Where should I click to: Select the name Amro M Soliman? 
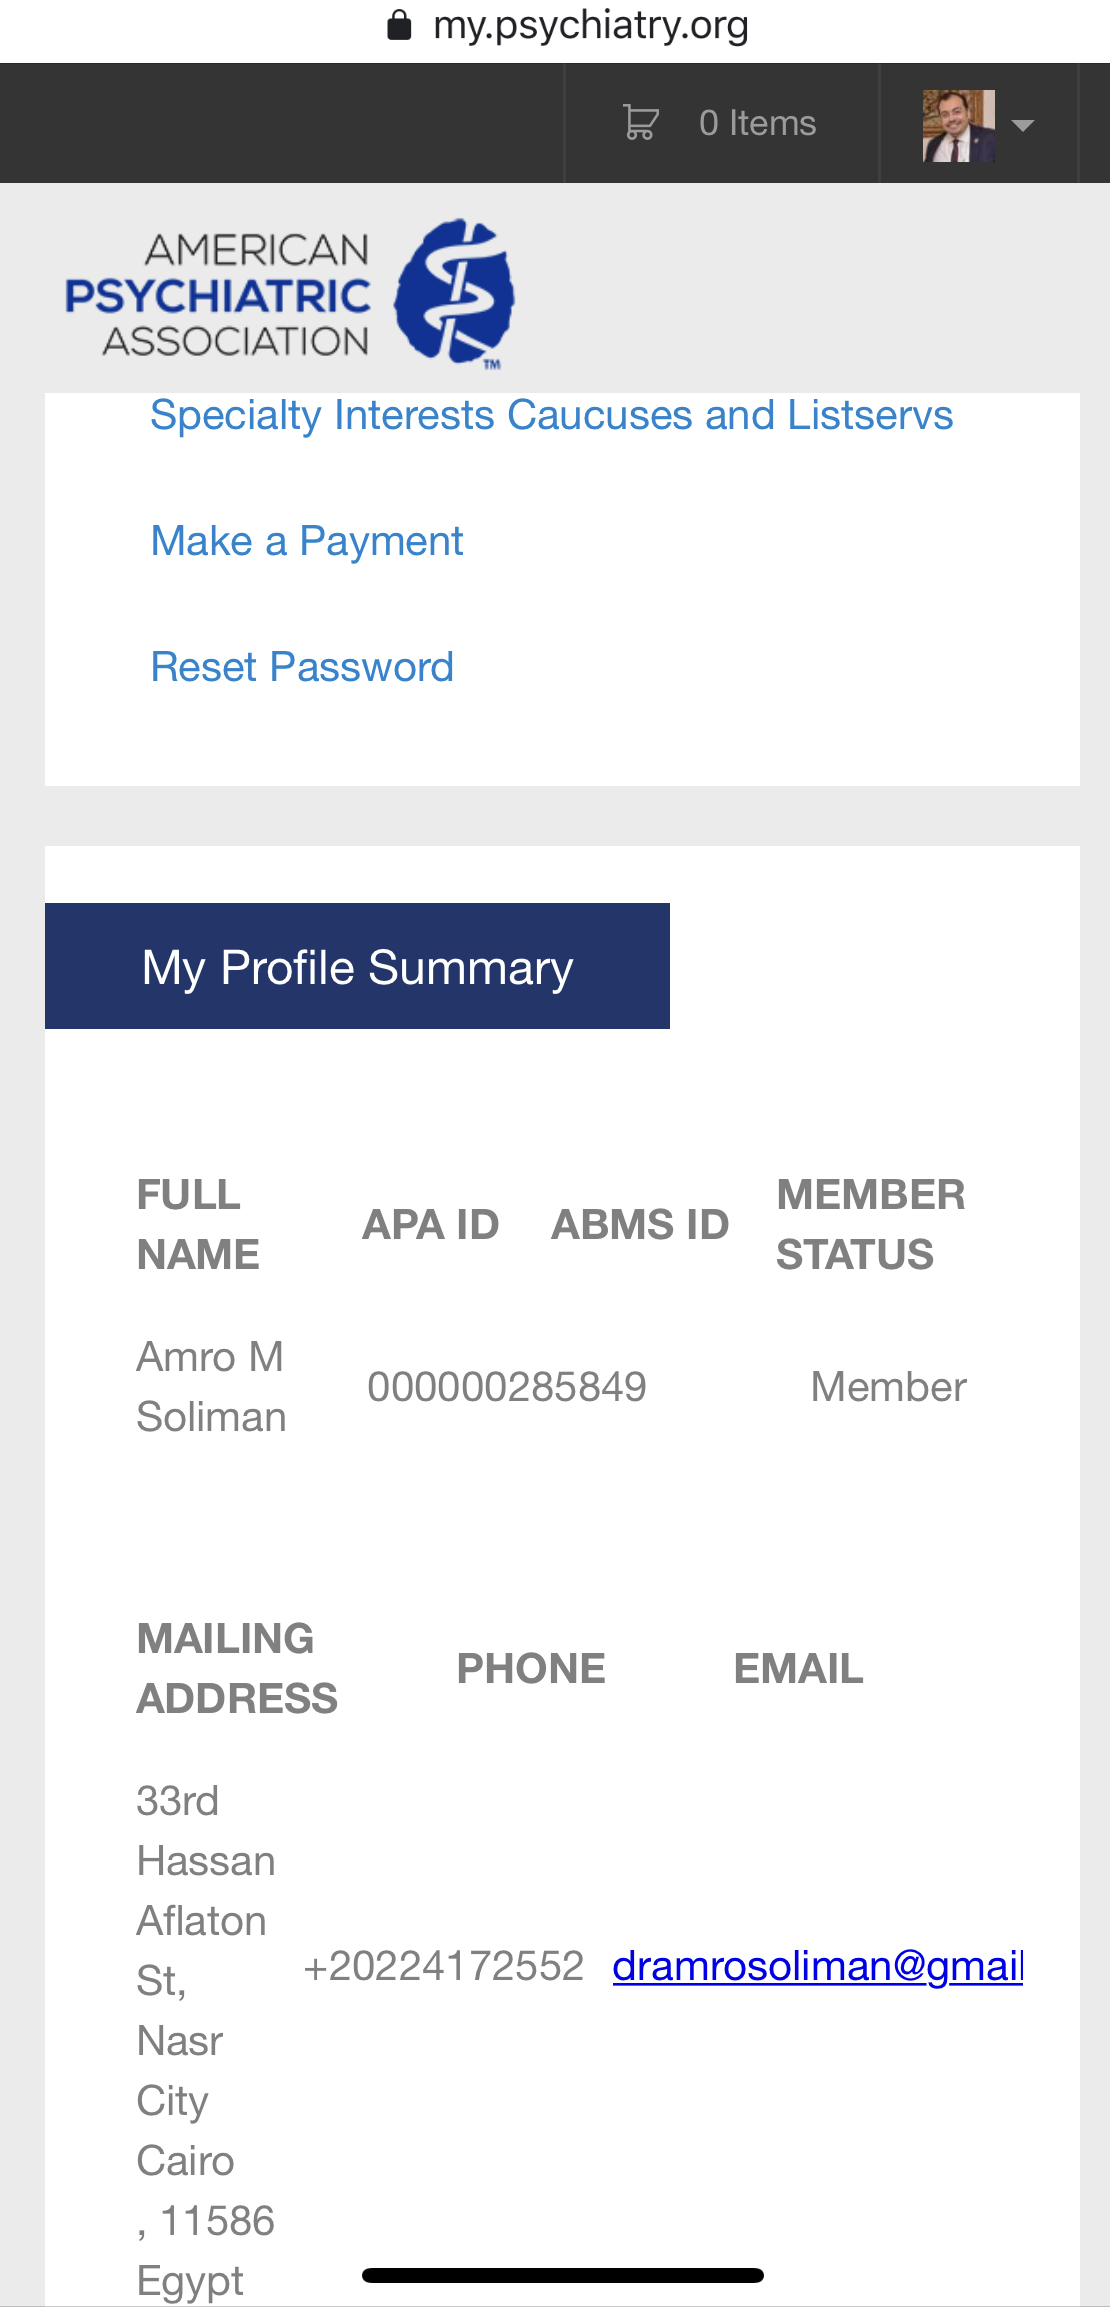pos(211,1387)
